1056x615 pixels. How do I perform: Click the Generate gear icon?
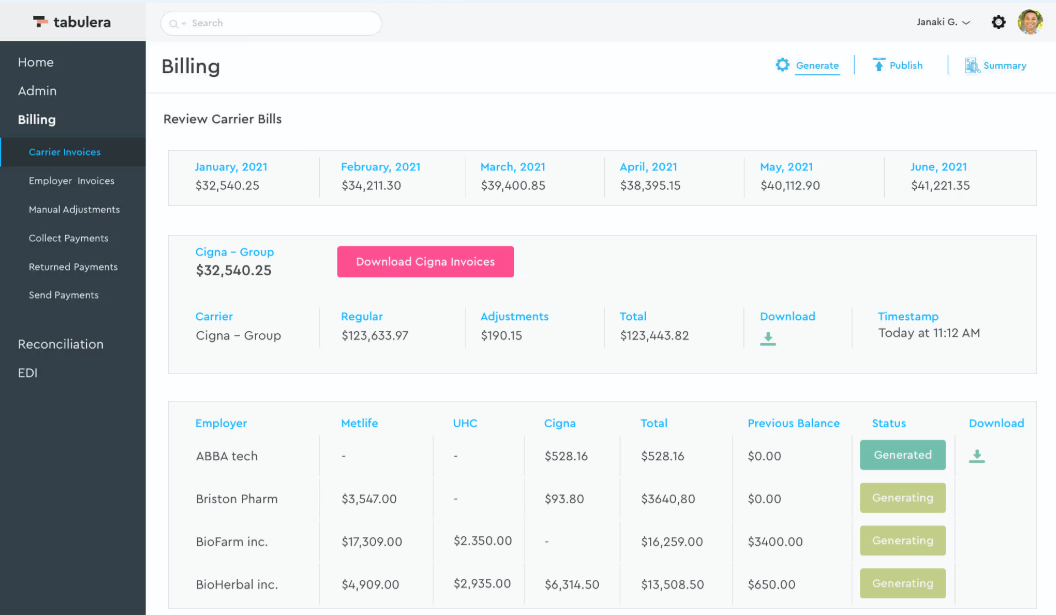(782, 65)
